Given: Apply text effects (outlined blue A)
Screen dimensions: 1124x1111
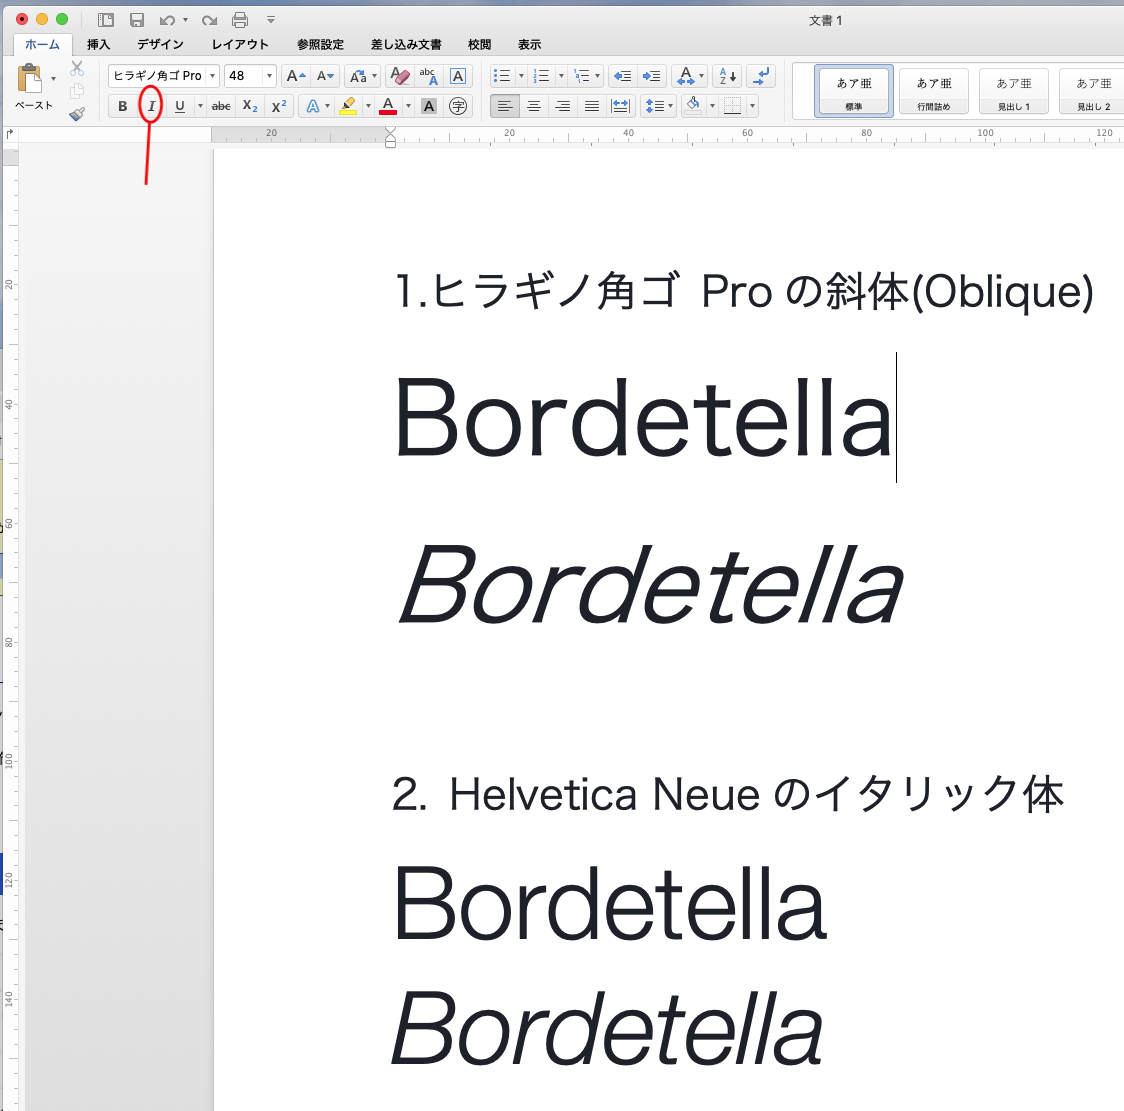Looking at the screenshot, I should [313, 106].
